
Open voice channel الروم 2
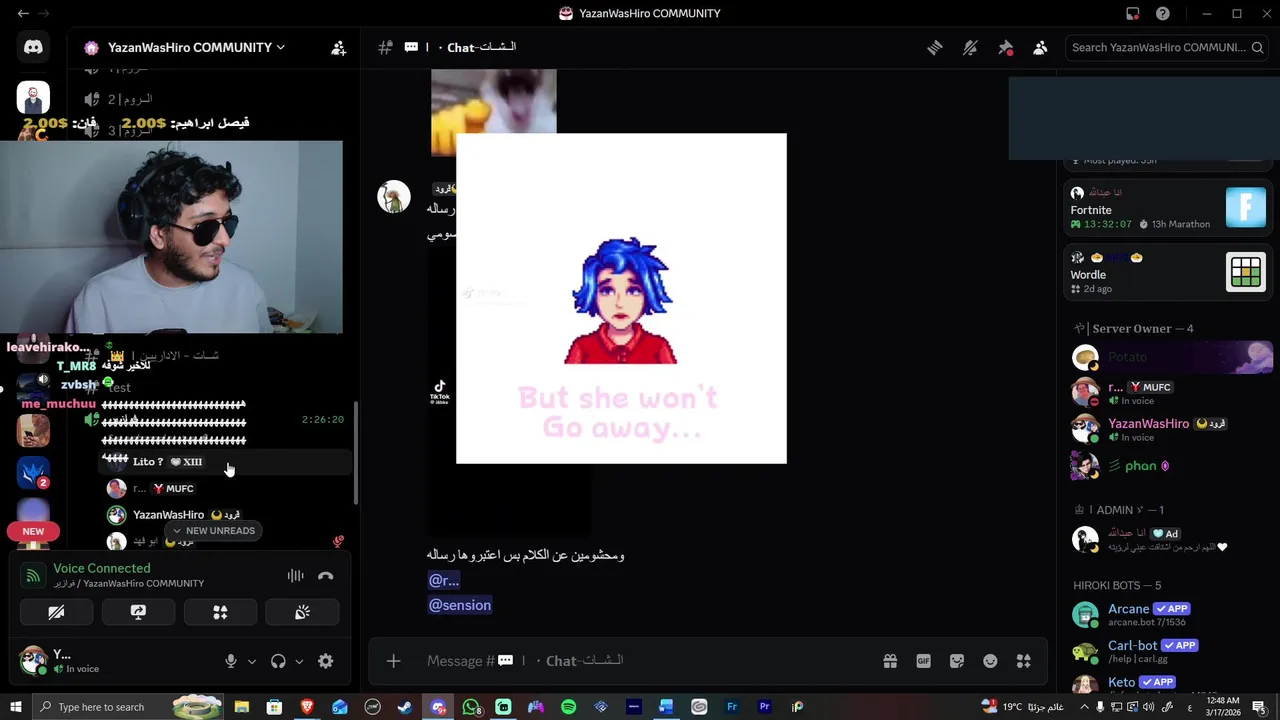tap(130, 99)
